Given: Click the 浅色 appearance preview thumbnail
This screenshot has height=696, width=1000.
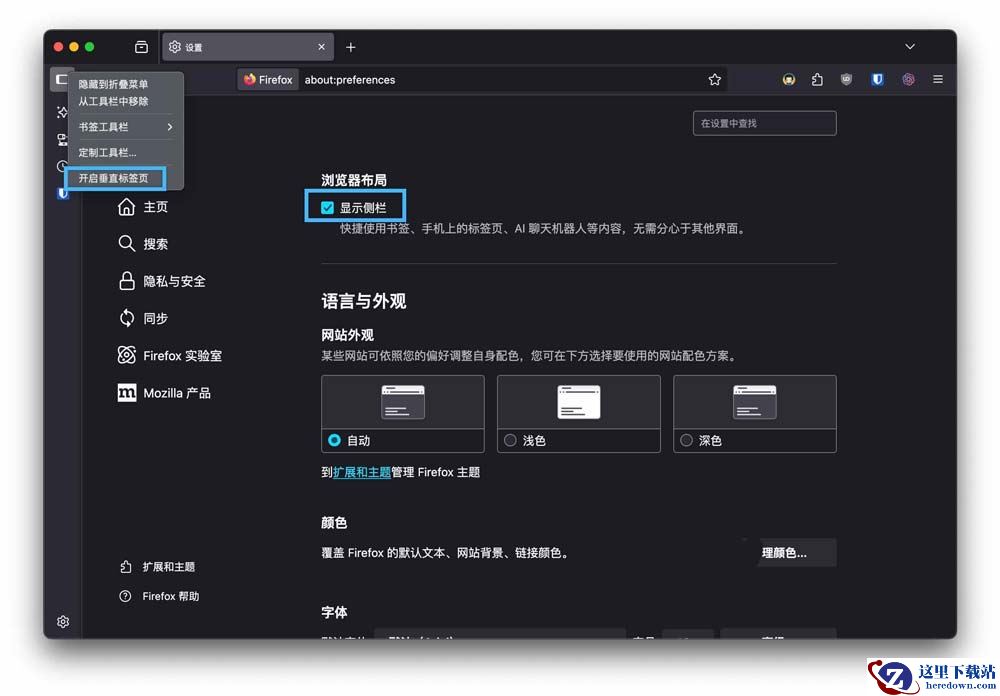Looking at the screenshot, I should pyautogui.click(x=578, y=402).
